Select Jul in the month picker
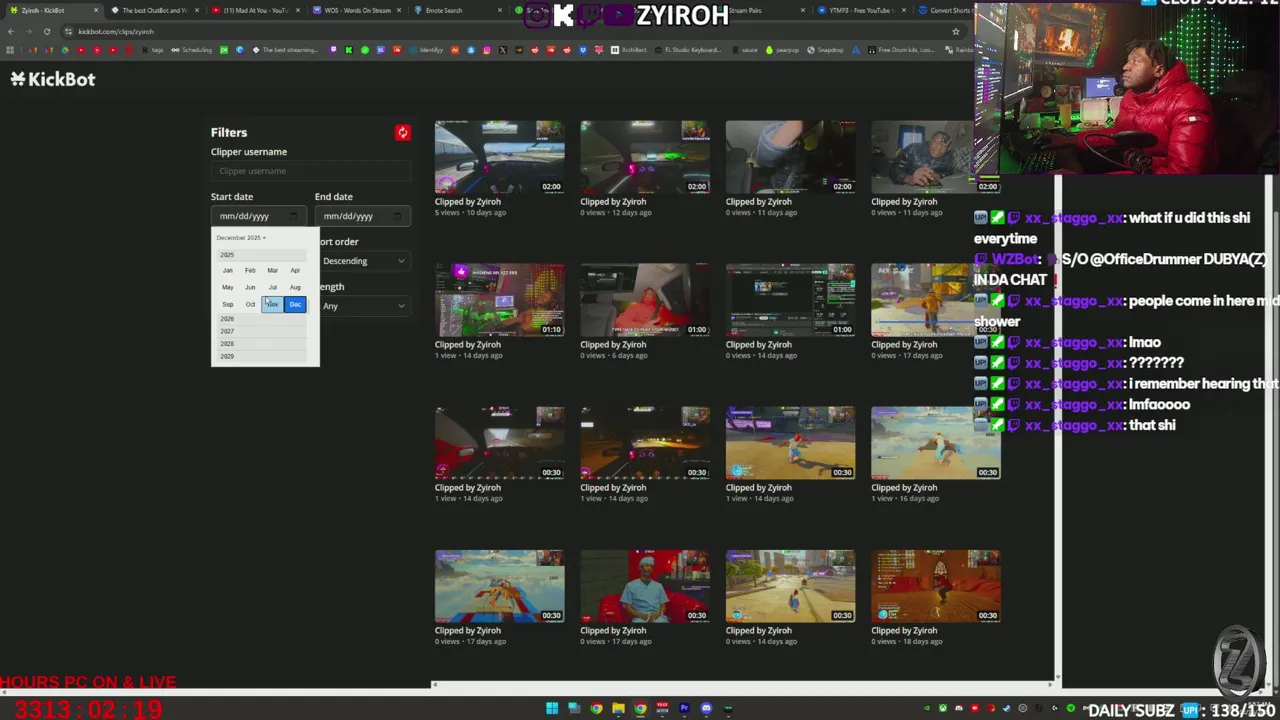The height and width of the screenshot is (720, 1280). (272, 288)
